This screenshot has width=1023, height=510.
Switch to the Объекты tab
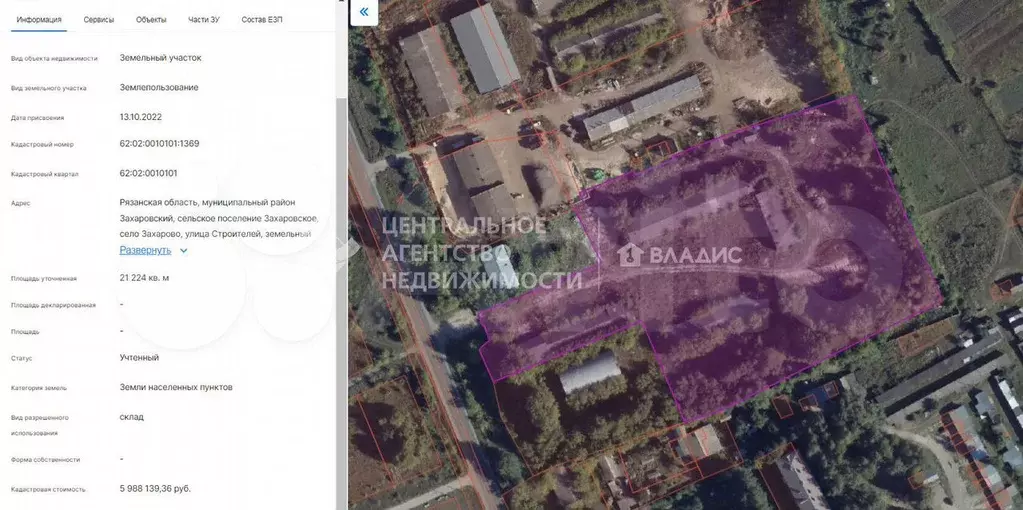[151, 20]
